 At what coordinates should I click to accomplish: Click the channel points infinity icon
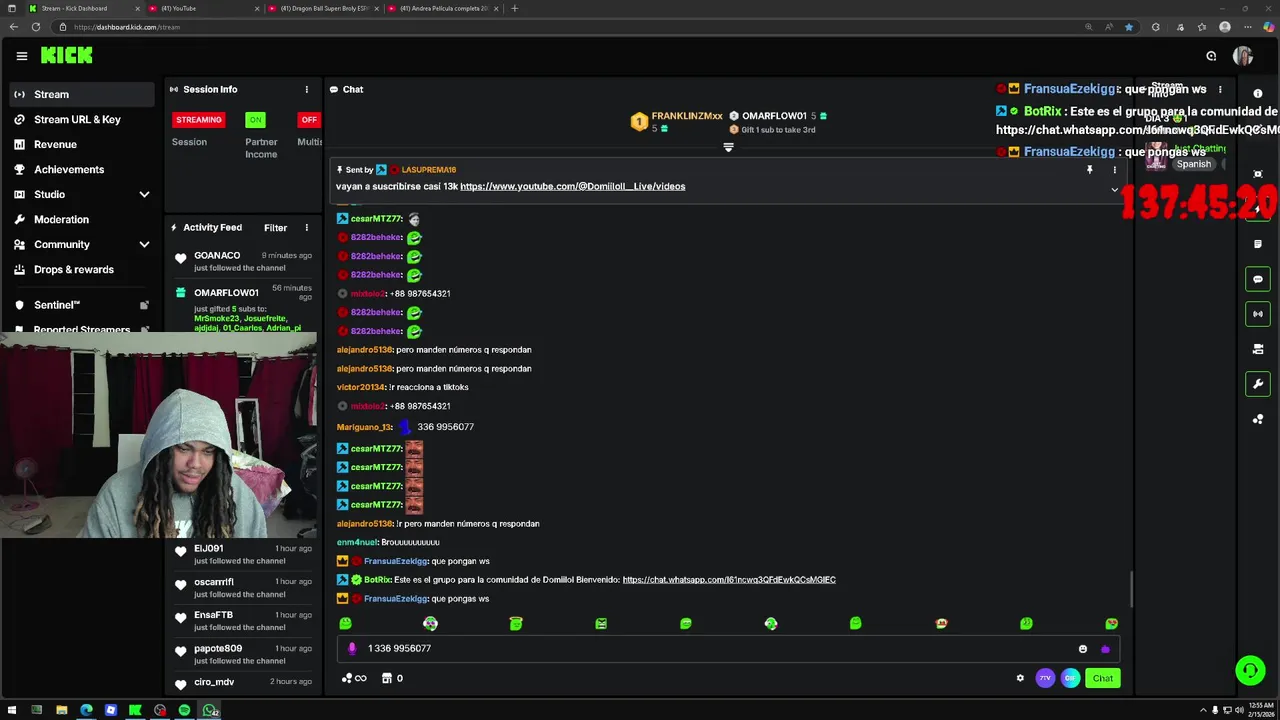coord(355,678)
